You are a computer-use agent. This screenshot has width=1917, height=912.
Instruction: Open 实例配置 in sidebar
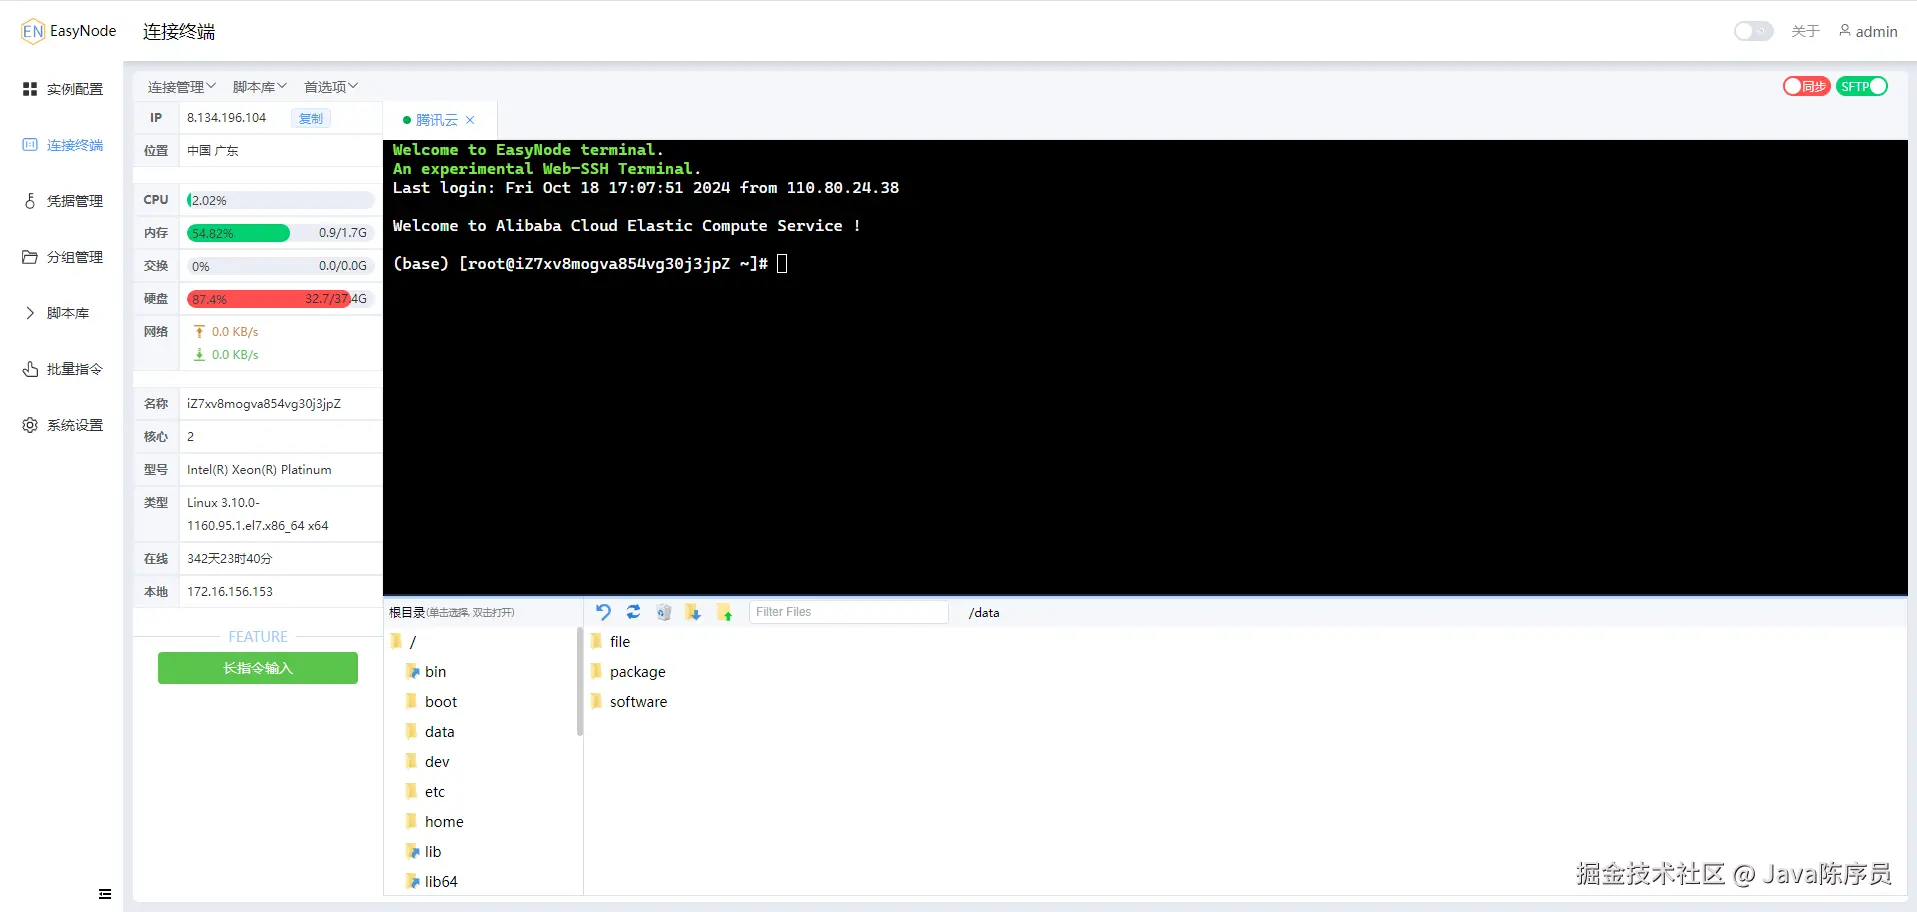(63, 89)
